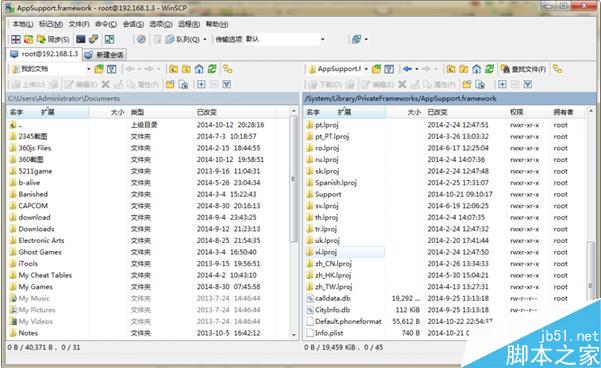The width and height of the screenshot is (601, 368).
Task: Open the terminal console icon in main toolbar
Action: coord(80,39)
